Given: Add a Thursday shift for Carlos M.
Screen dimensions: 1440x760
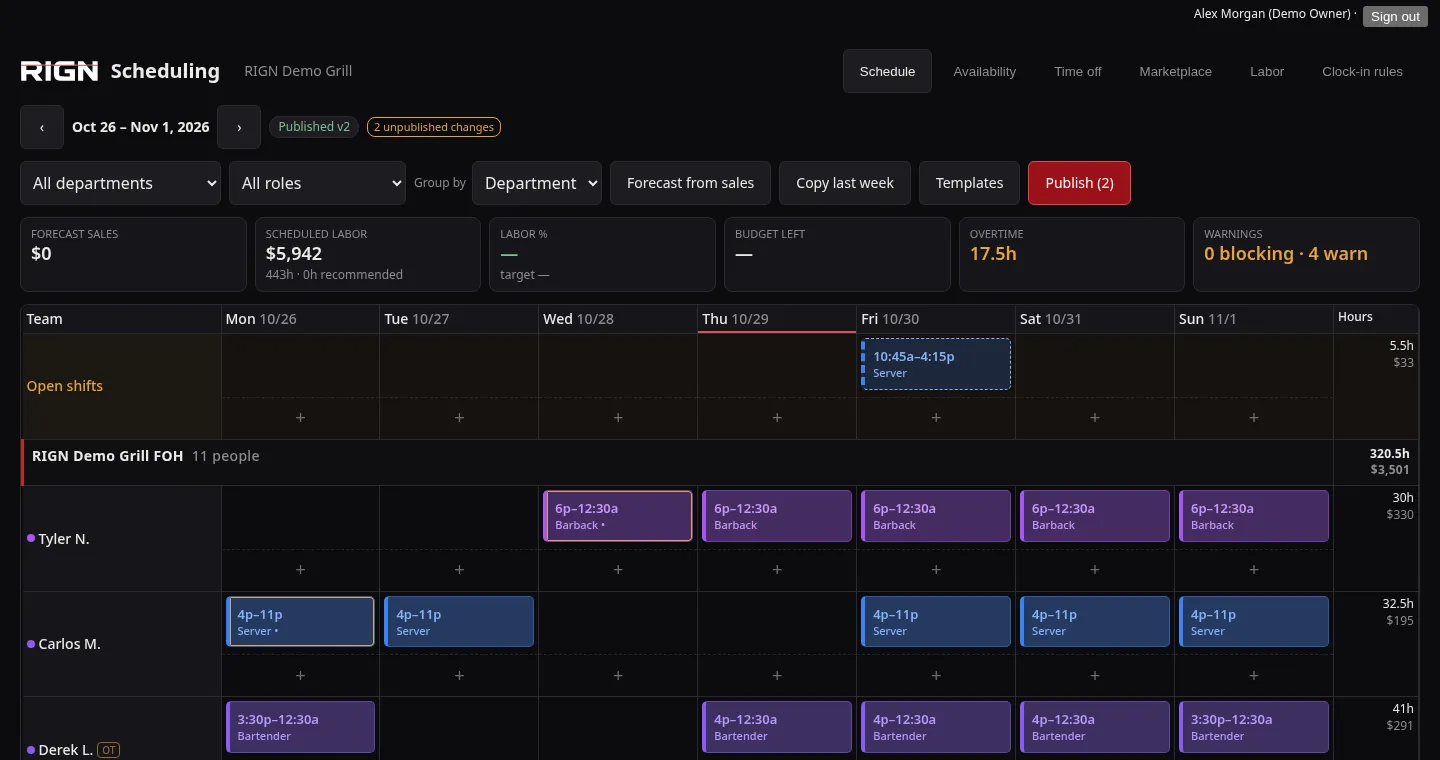Looking at the screenshot, I should click(777, 676).
